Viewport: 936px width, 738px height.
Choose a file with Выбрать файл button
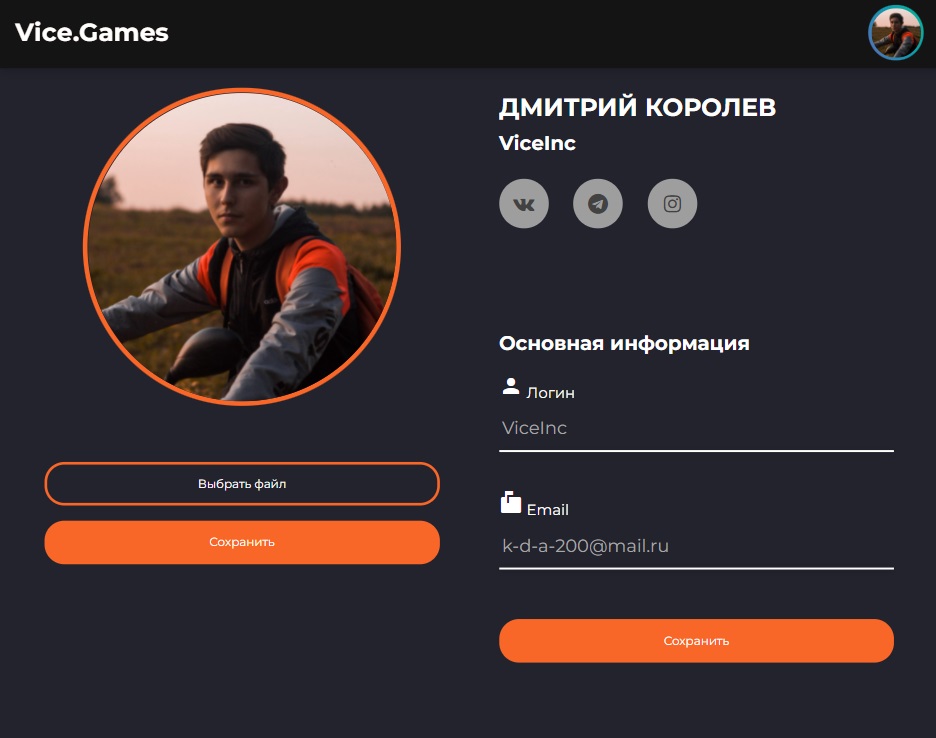242,484
